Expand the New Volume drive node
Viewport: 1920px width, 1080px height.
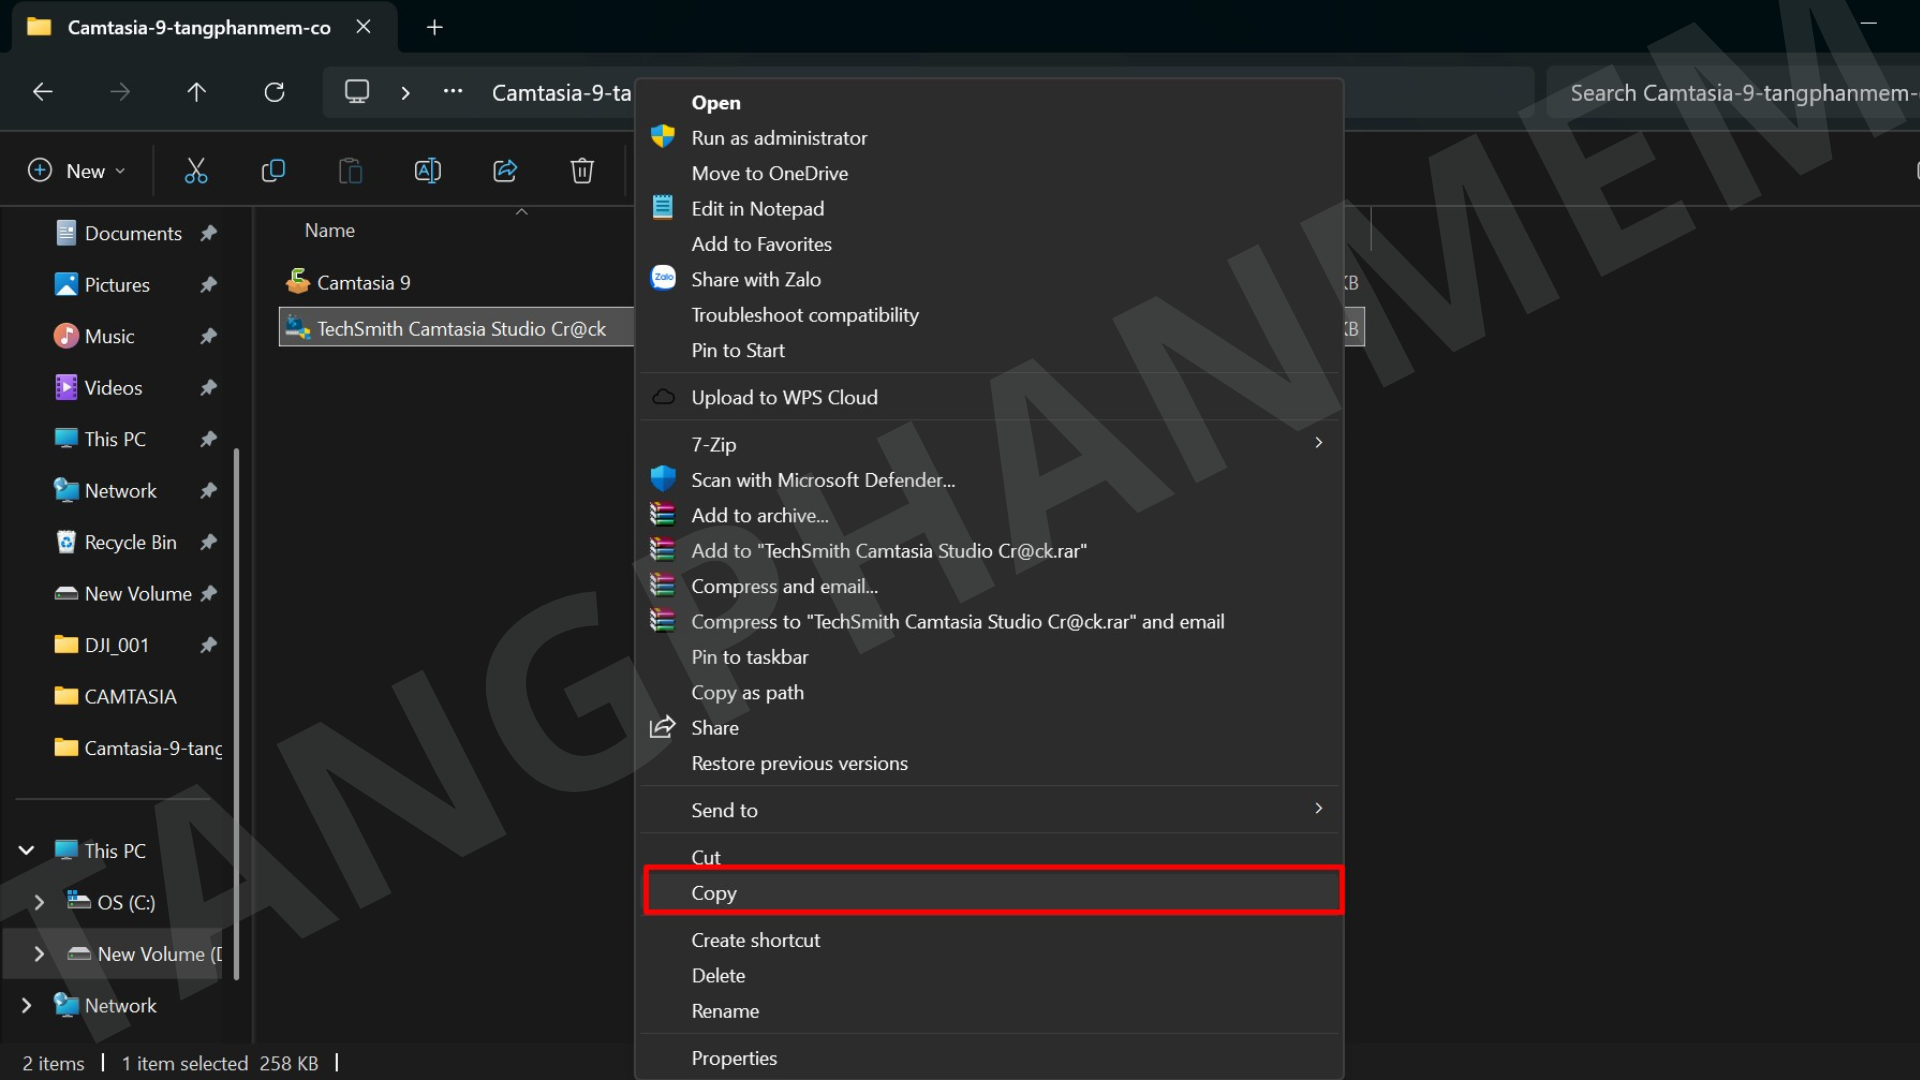[39, 954]
